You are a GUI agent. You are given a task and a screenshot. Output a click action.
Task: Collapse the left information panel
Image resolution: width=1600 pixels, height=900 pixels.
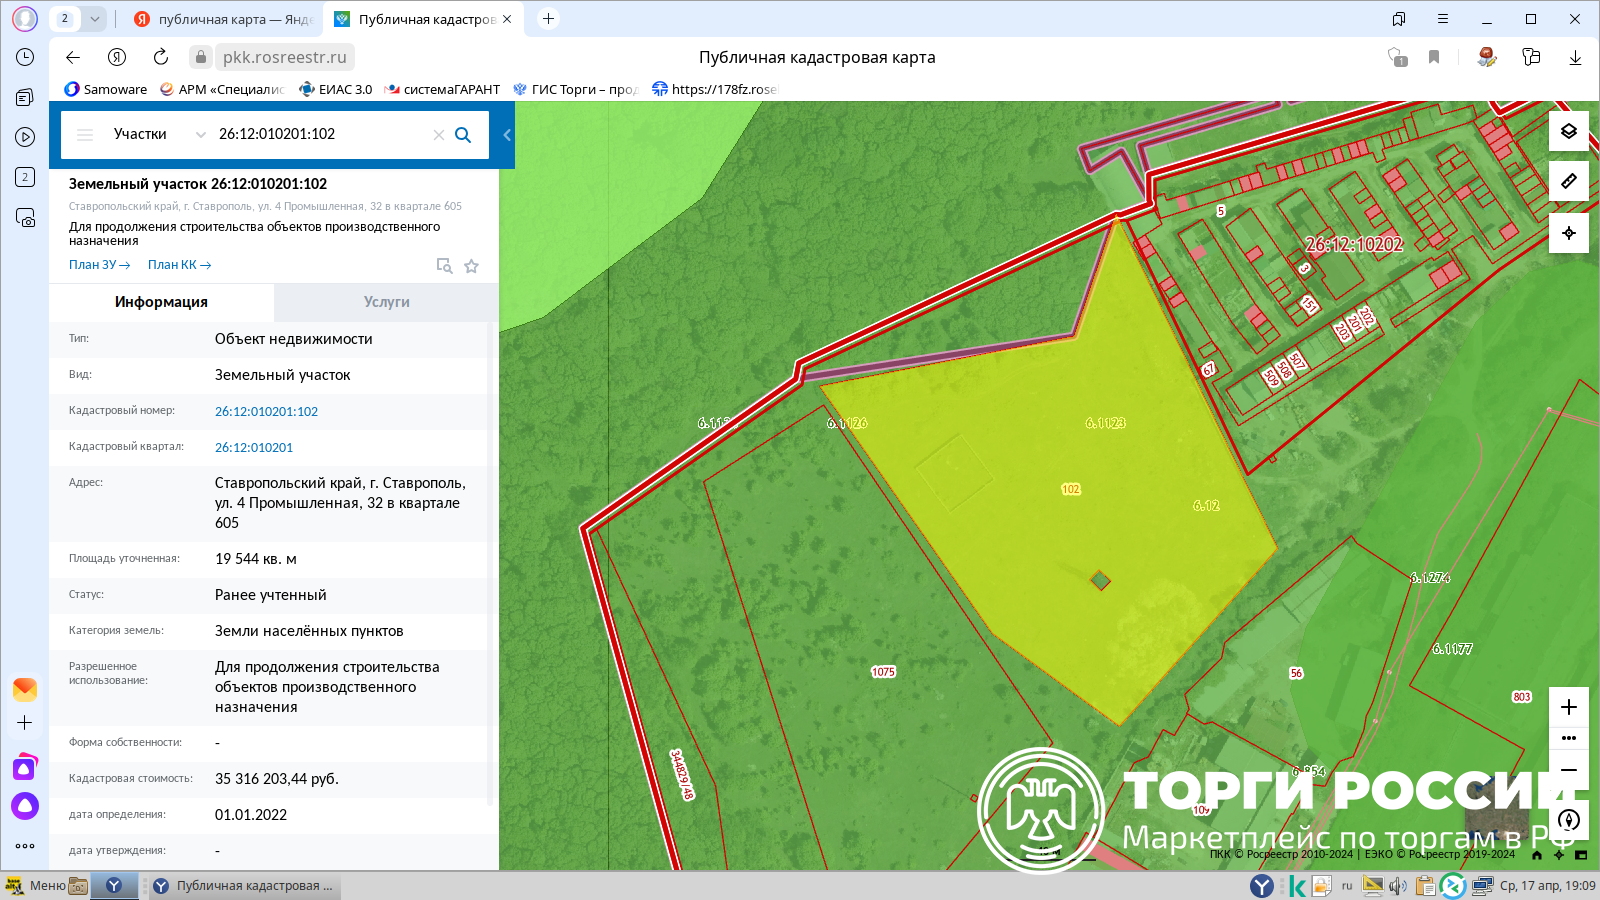(x=507, y=135)
